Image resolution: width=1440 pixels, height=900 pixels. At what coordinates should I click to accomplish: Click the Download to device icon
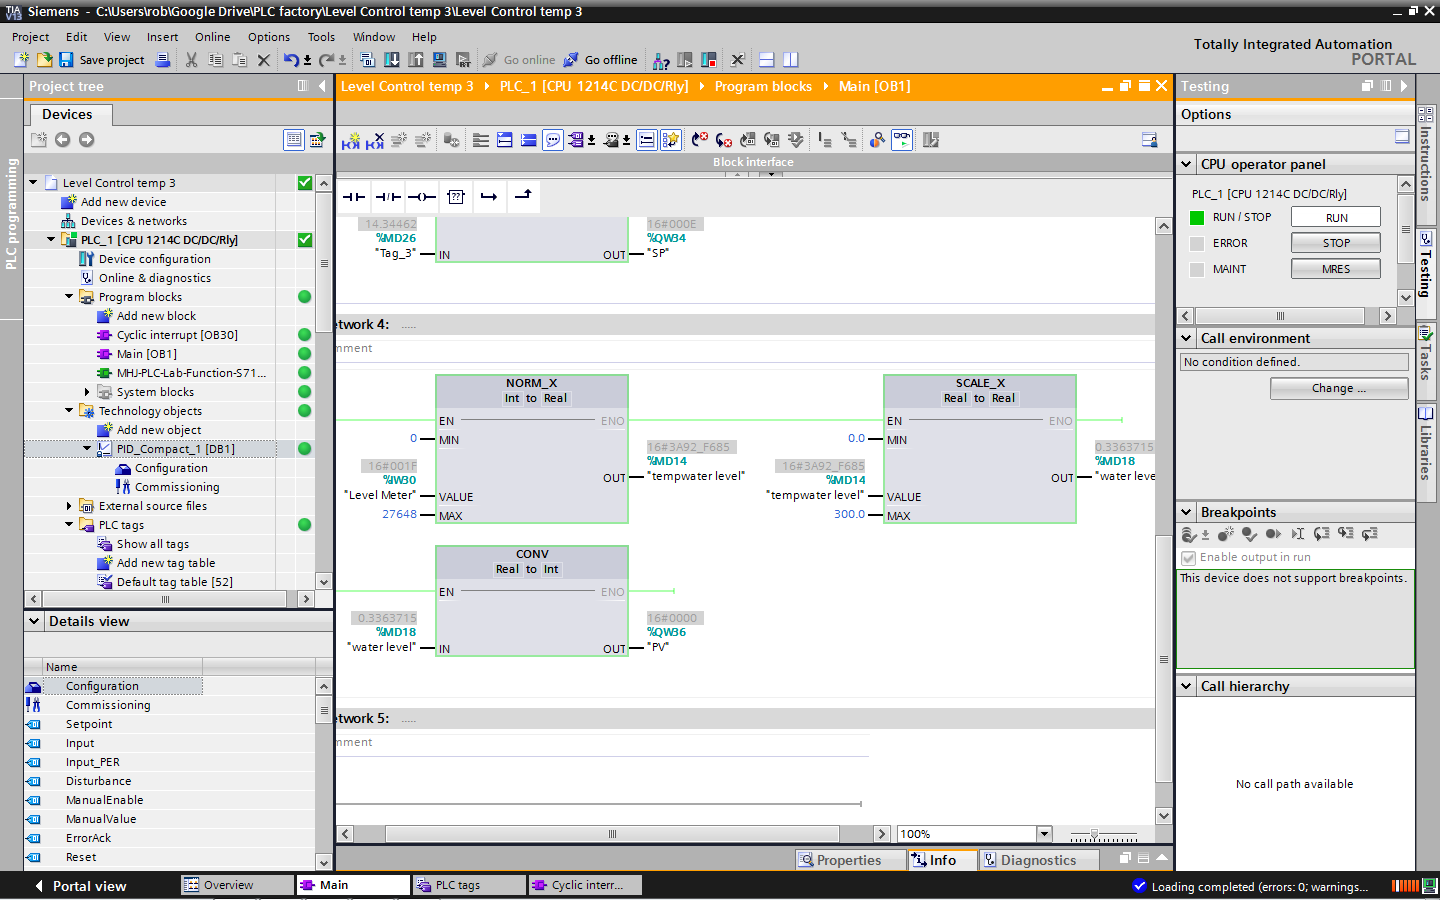click(392, 60)
